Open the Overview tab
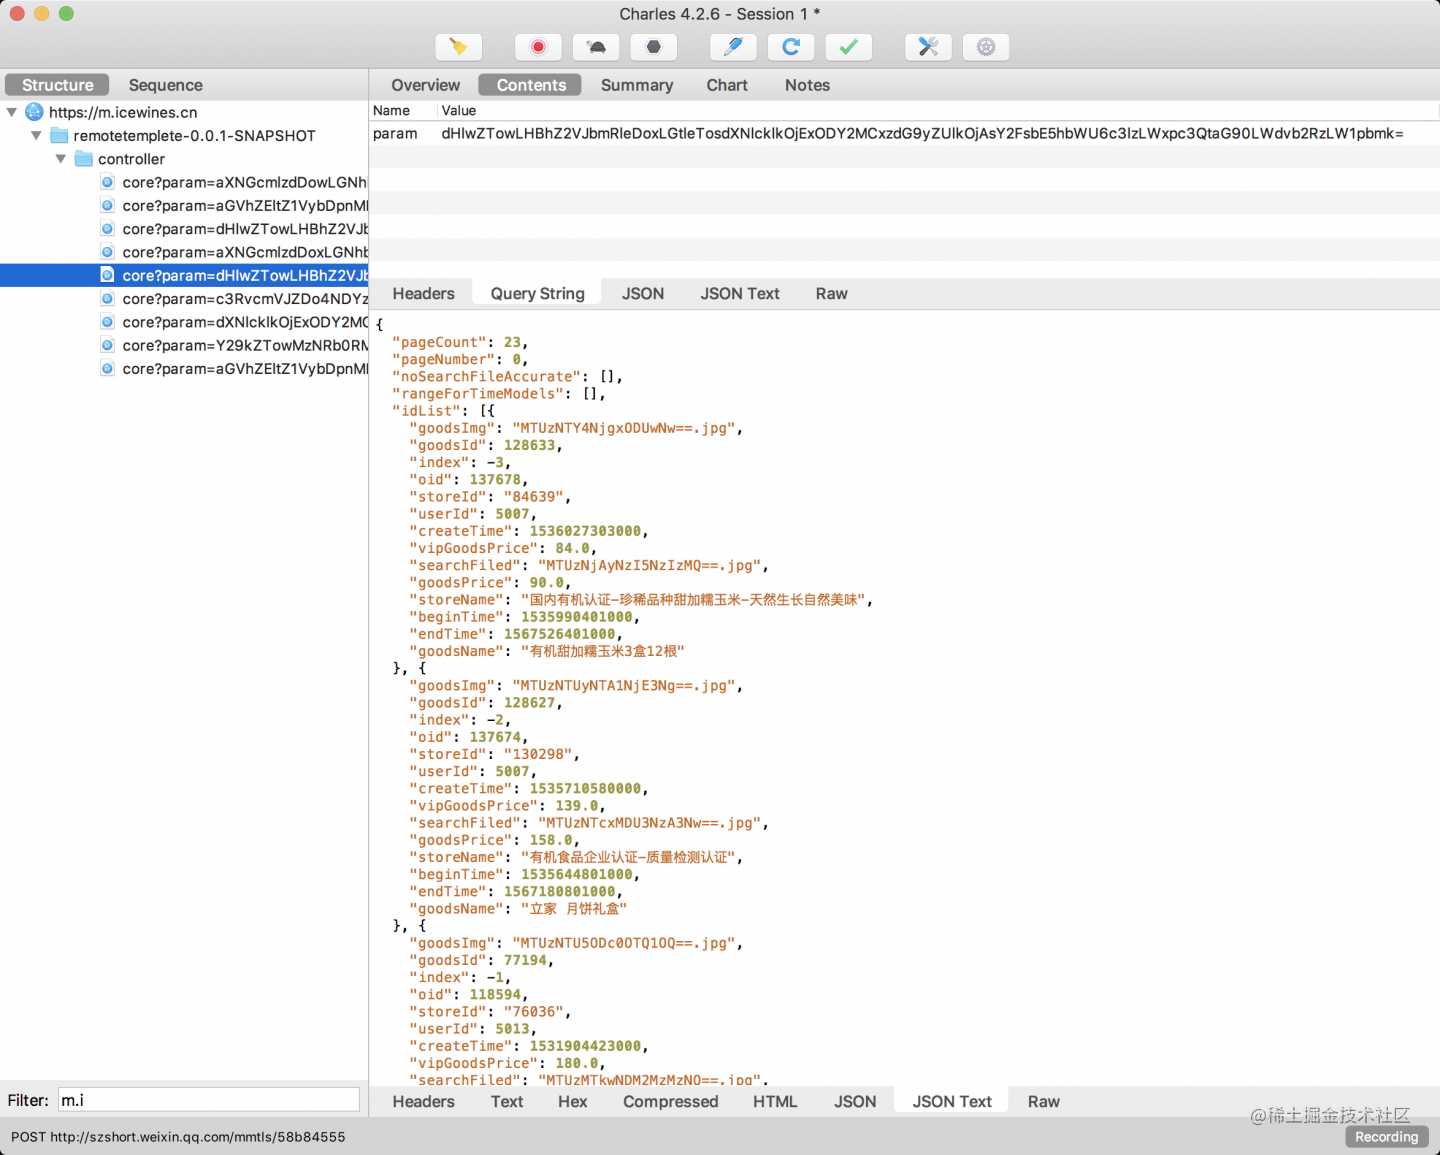This screenshot has width=1440, height=1155. [x=425, y=85]
